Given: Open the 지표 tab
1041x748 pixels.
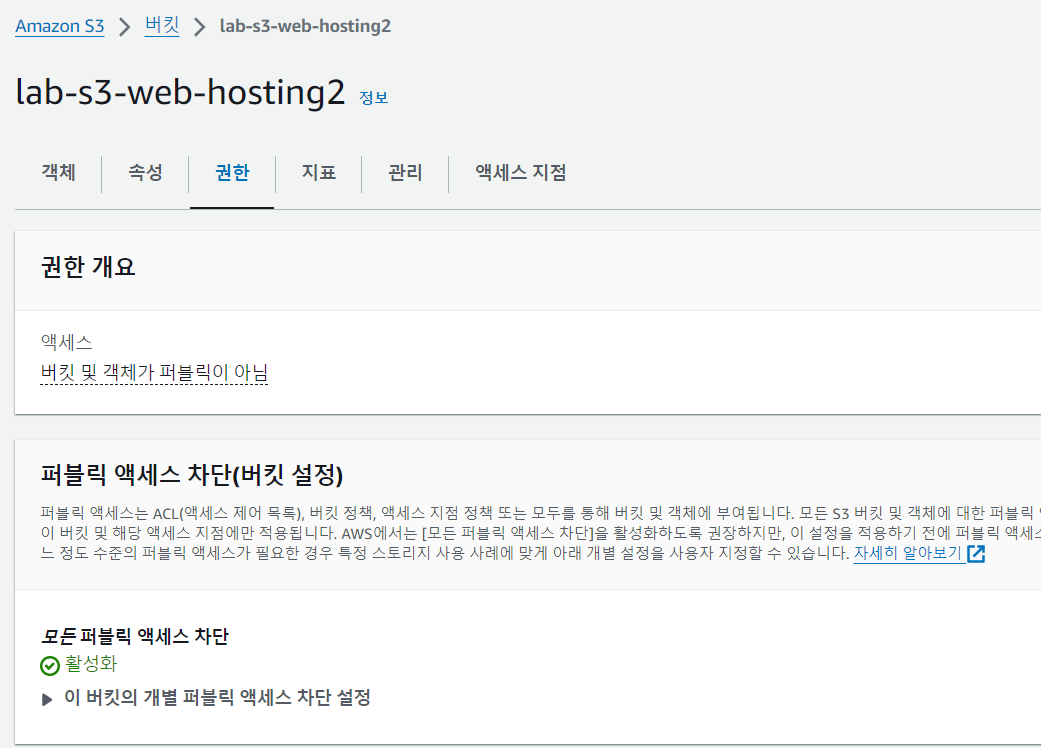Looking at the screenshot, I should click(319, 173).
